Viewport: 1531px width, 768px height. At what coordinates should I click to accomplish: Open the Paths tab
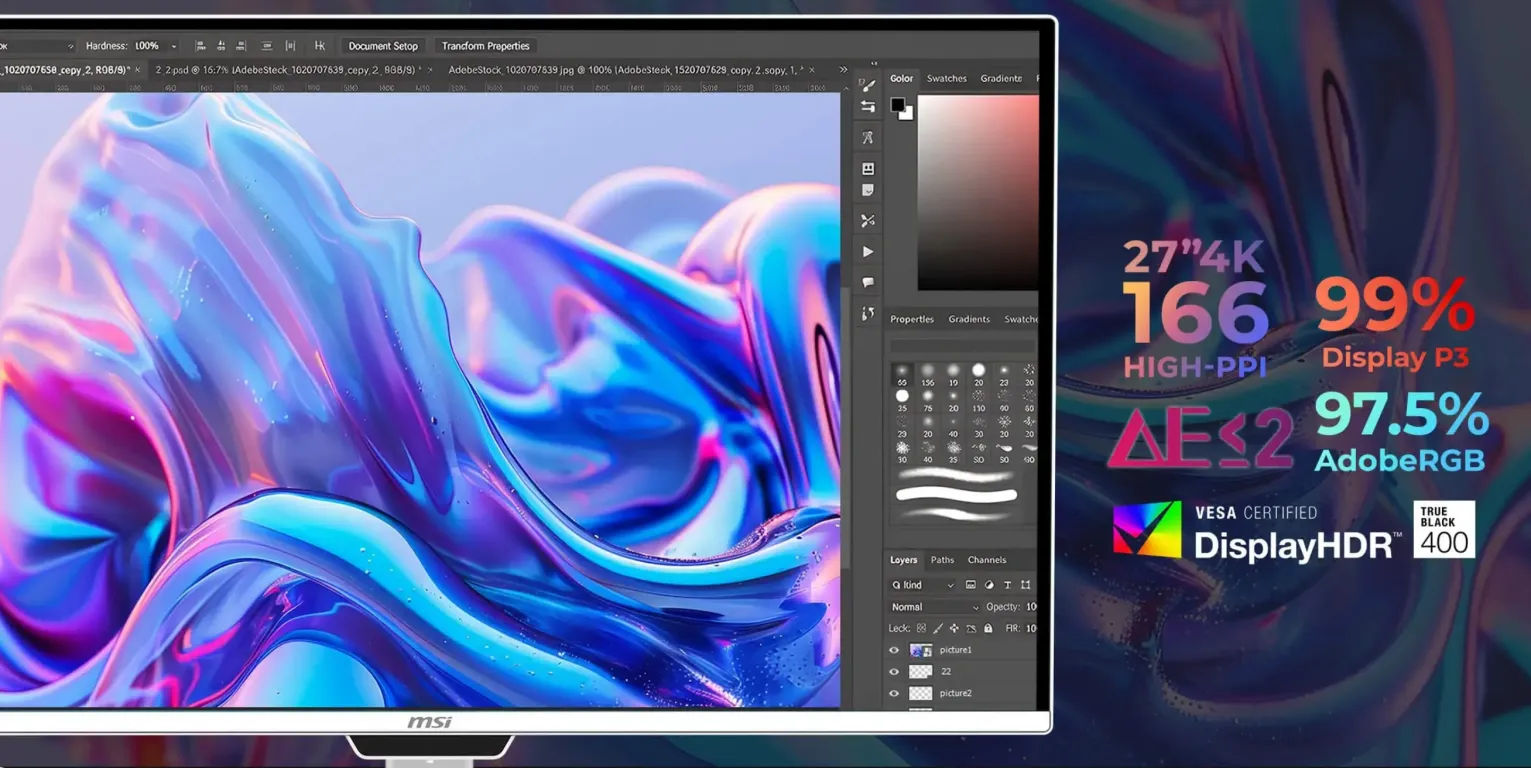pyautogui.click(x=942, y=560)
